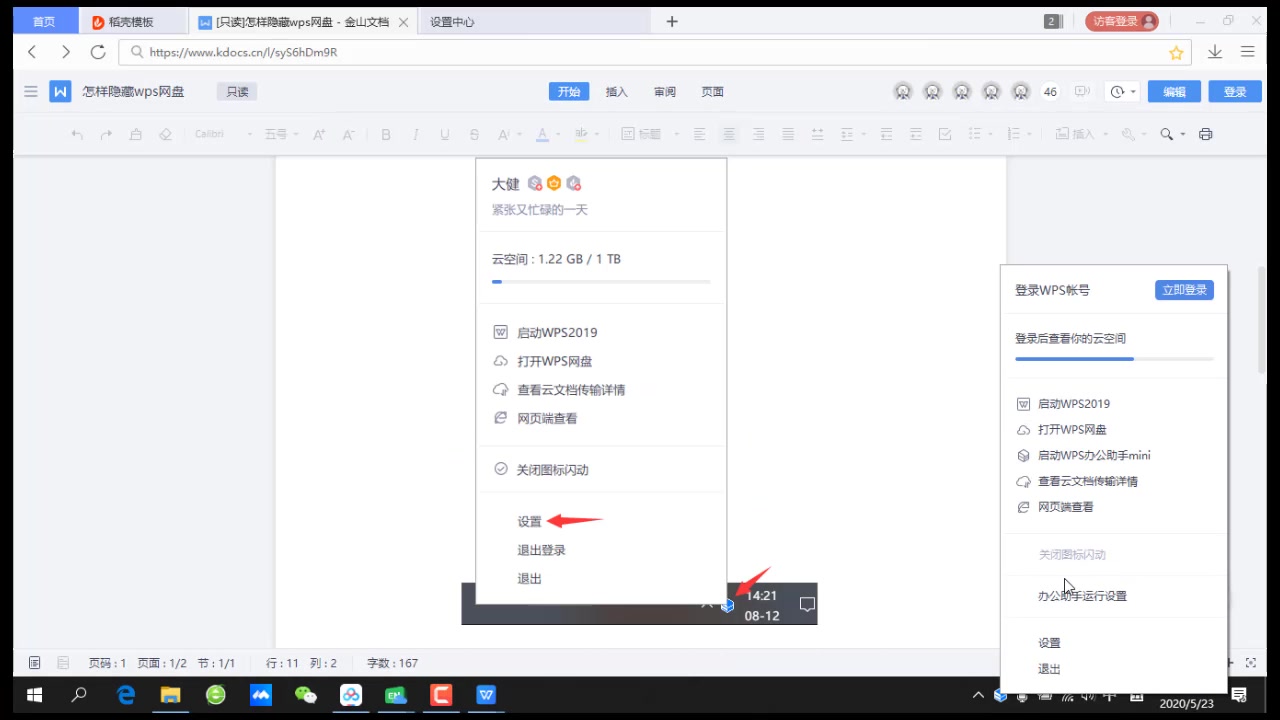This screenshot has height=720, width=1280.
Task: Open the 五号 font size dropdown
Action: 281,134
